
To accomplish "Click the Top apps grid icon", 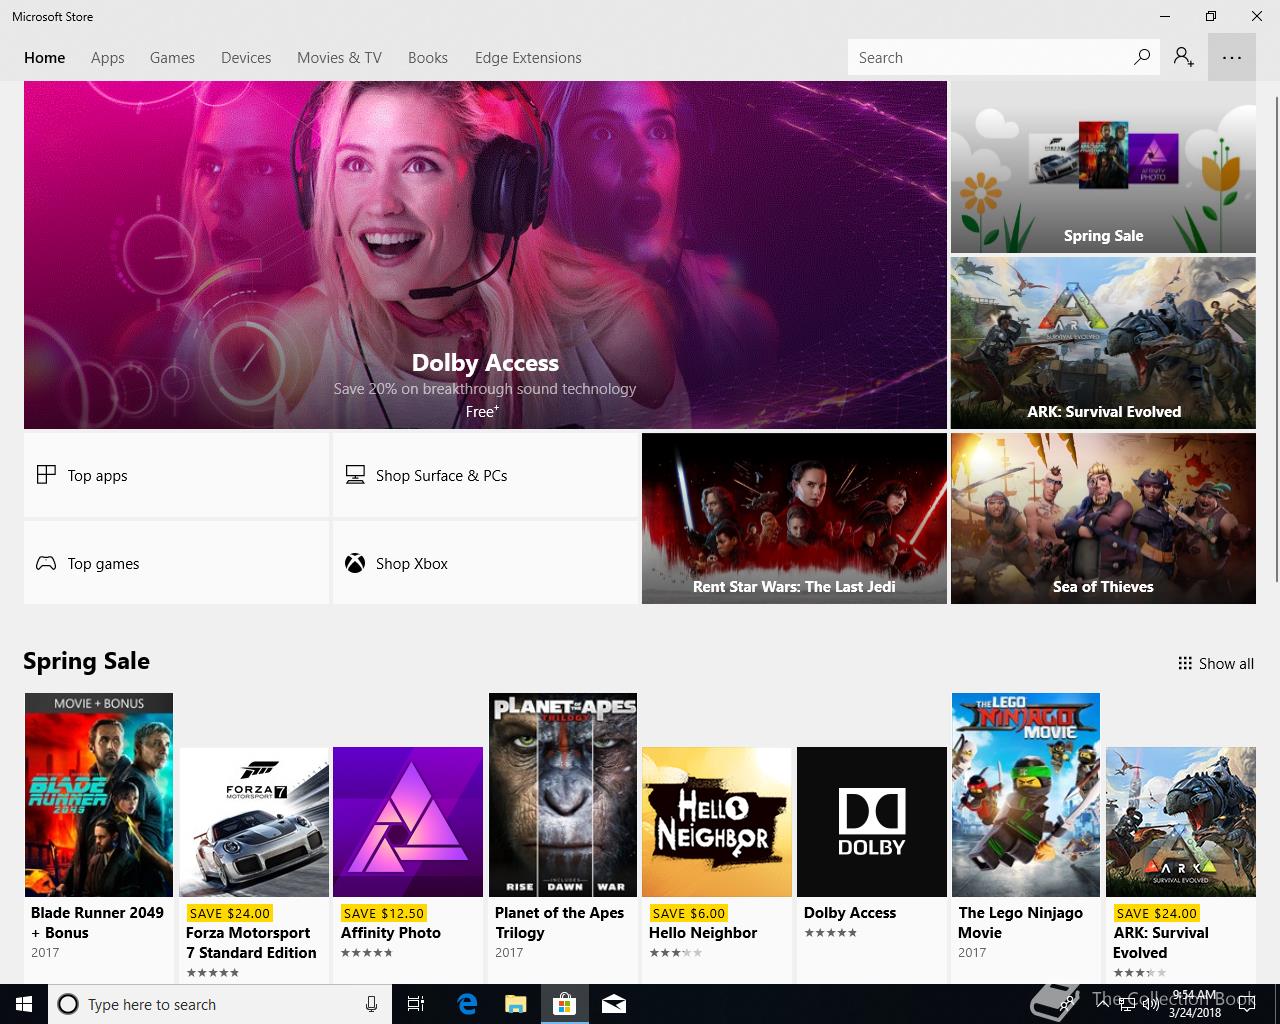I will 46,475.
